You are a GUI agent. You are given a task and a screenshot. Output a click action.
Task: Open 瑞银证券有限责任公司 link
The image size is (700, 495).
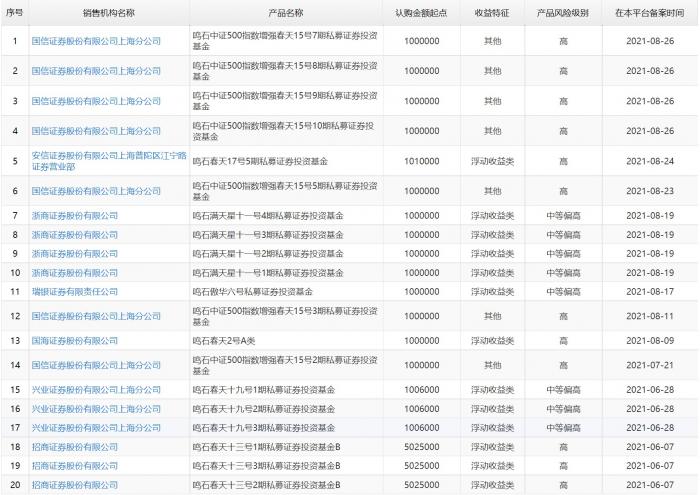(75, 292)
